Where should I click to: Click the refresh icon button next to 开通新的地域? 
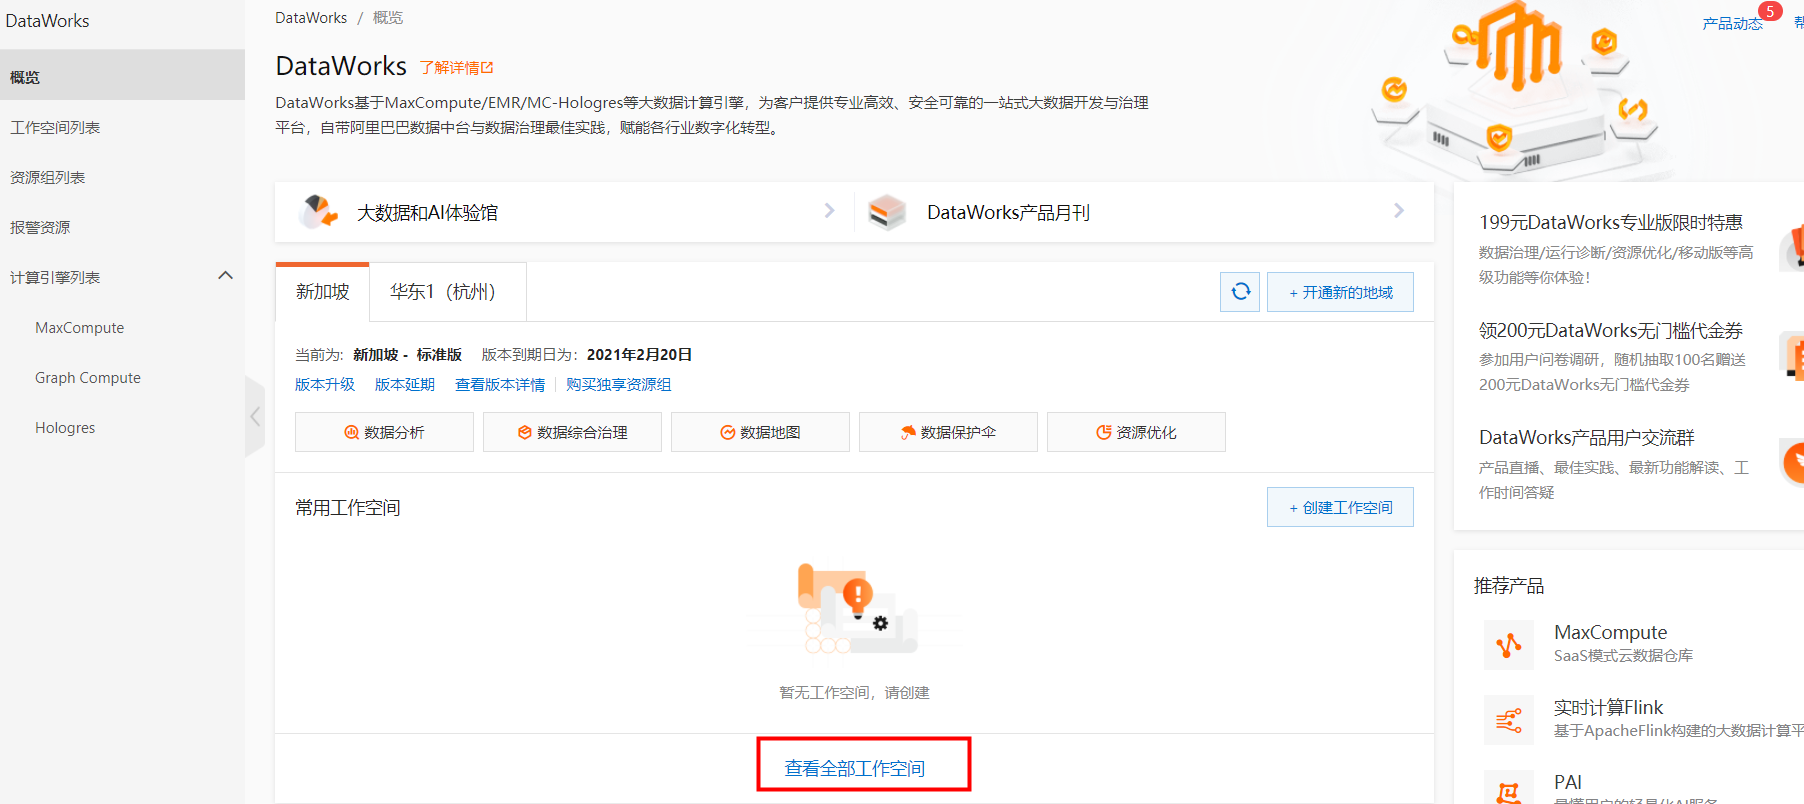click(x=1240, y=292)
